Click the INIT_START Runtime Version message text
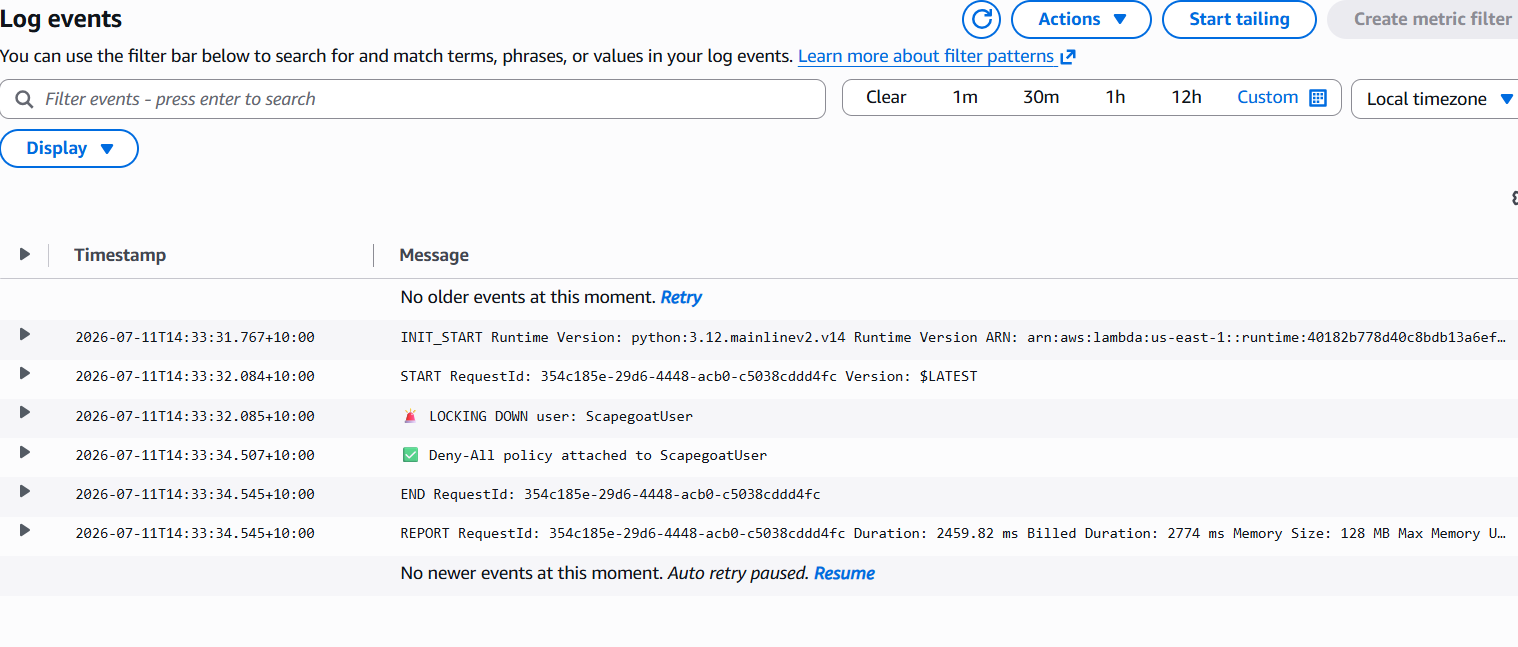The height and width of the screenshot is (647, 1518). (x=953, y=338)
